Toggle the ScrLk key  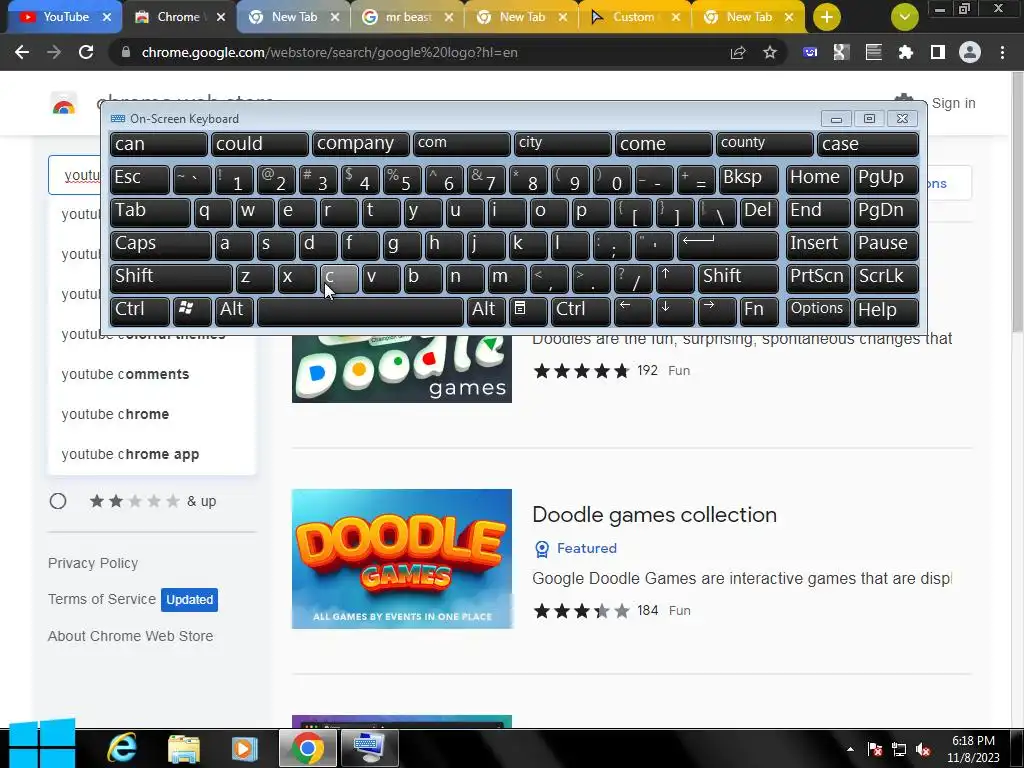pos(886,278)
